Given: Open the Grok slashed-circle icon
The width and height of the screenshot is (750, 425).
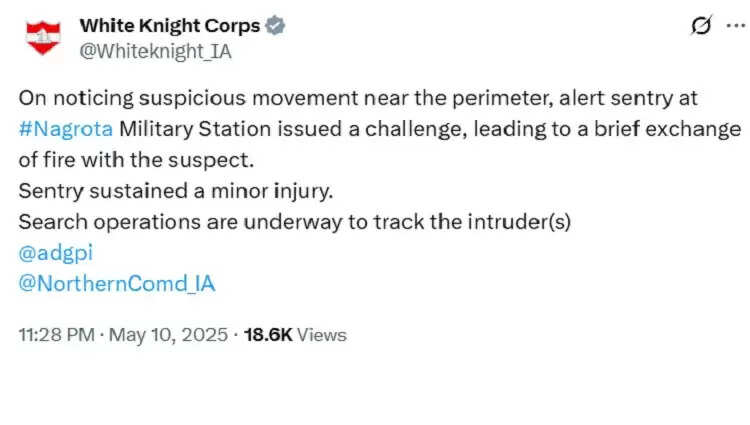Looking at the screenshot, I should [x=701, y=27].
